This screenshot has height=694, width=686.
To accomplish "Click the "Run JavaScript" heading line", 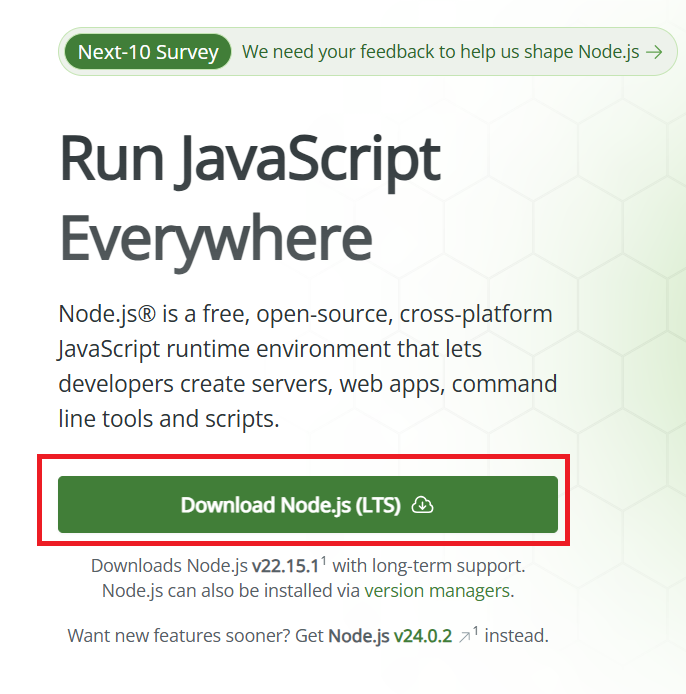I will click(x=249, y=160).
